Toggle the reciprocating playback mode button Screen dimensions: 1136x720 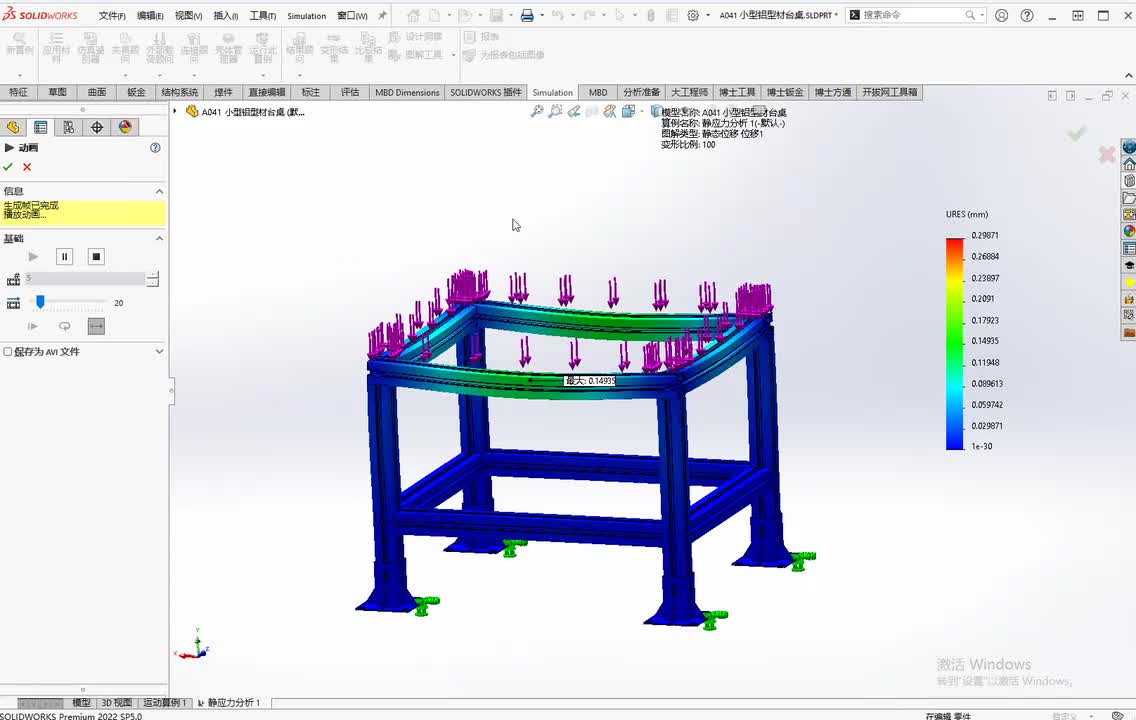(x=96, y=327)
